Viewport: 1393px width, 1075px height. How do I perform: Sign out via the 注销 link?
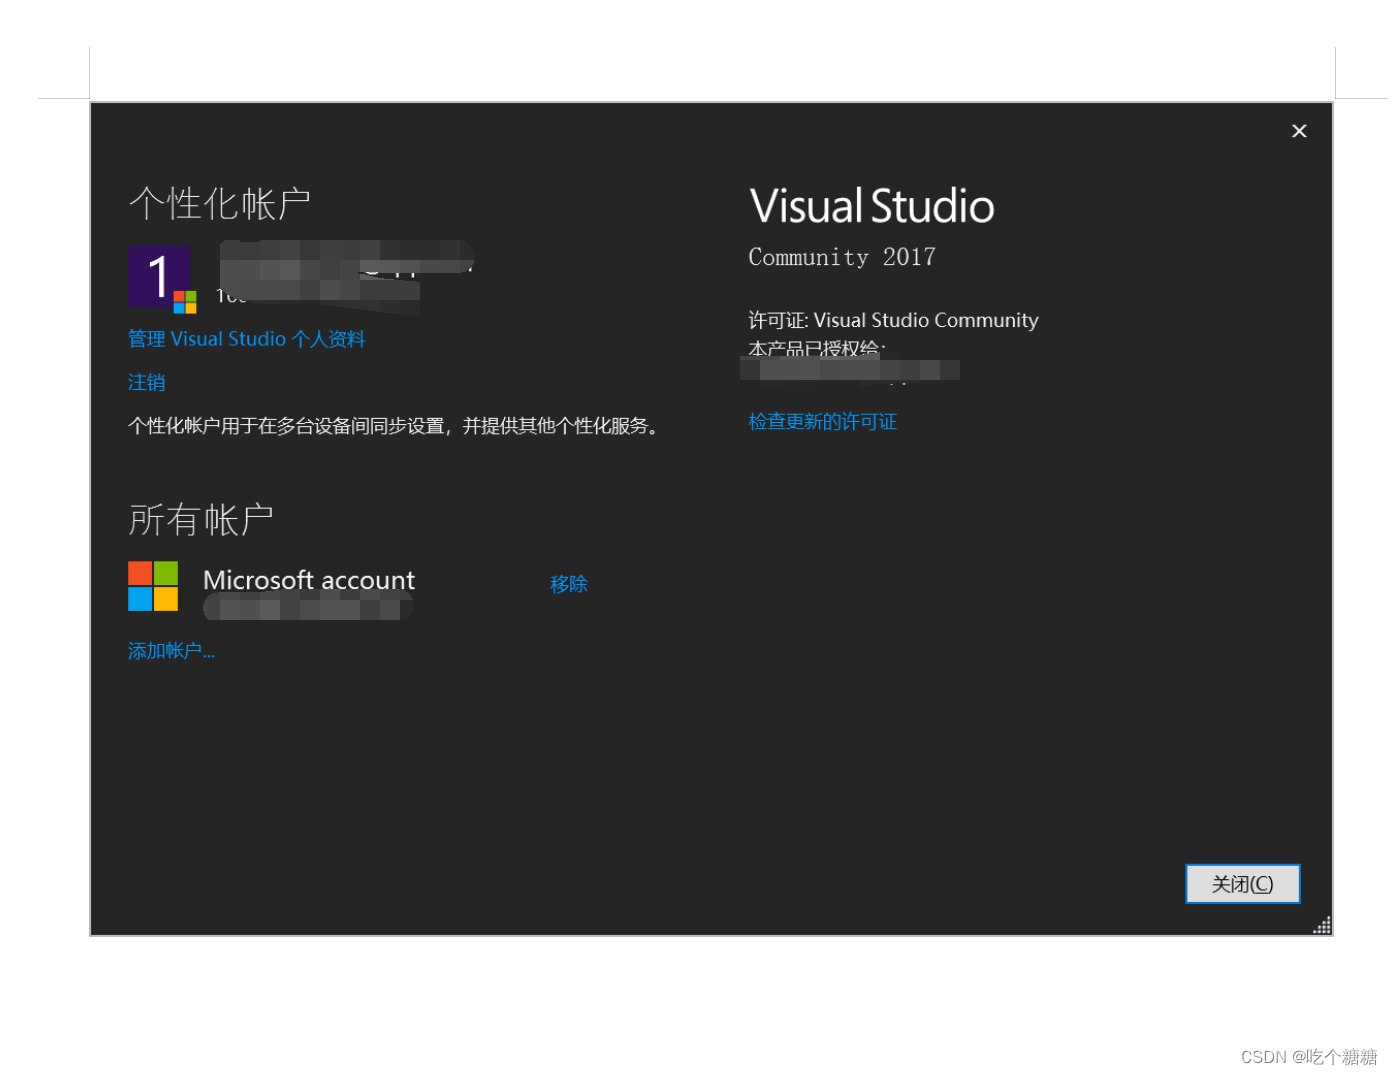click(147, 382)
